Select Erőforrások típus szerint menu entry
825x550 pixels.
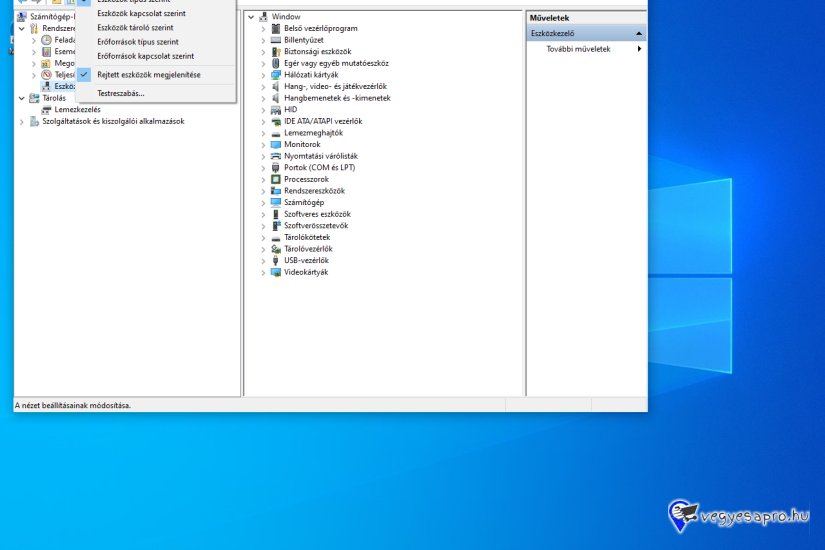click(137, 42)
